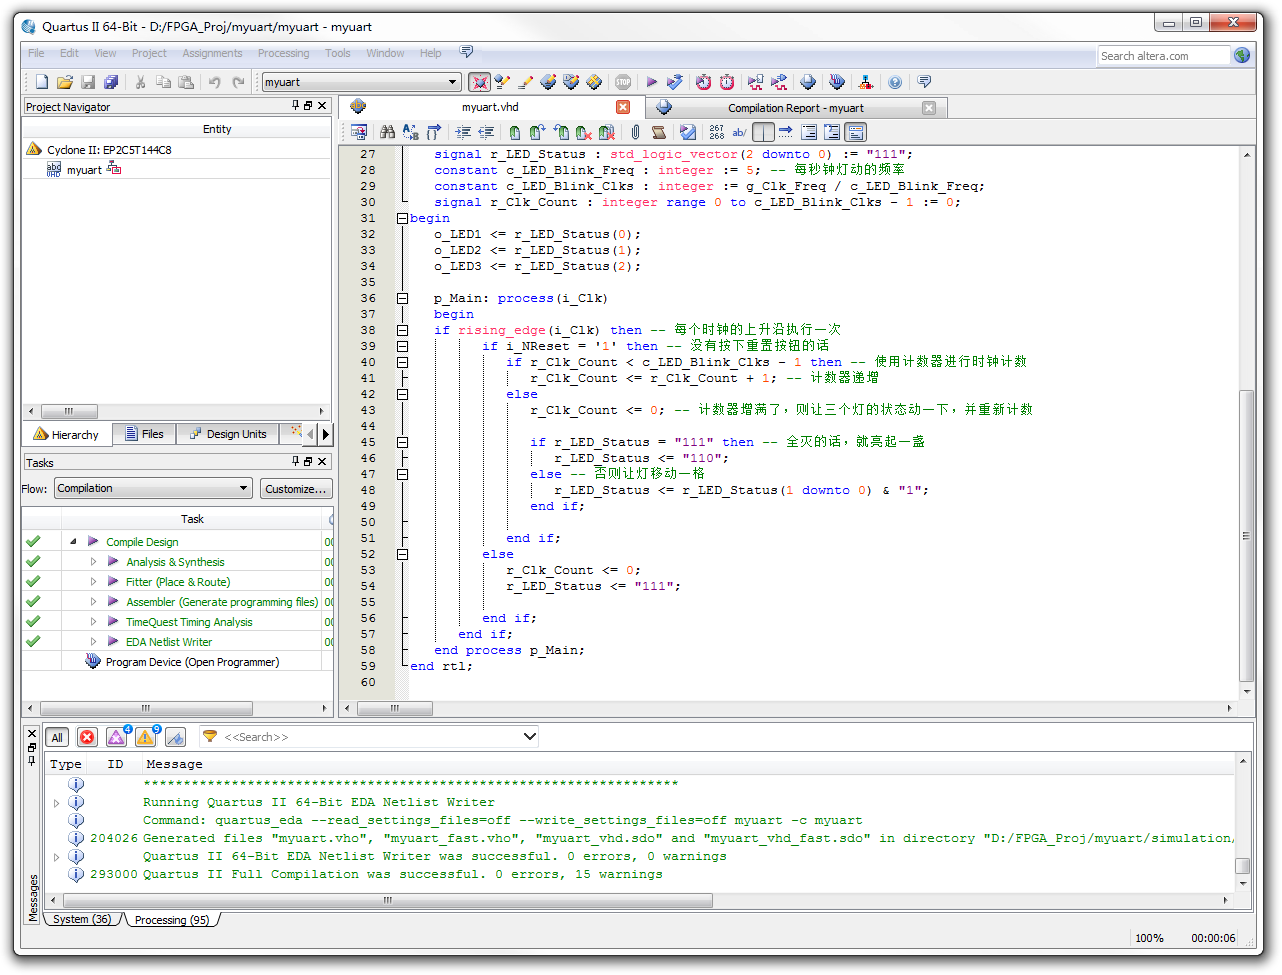Open the Help question mark icon
Image resolution: width=1282 pixels, height=975 pixels.
(x=895, y=82)
